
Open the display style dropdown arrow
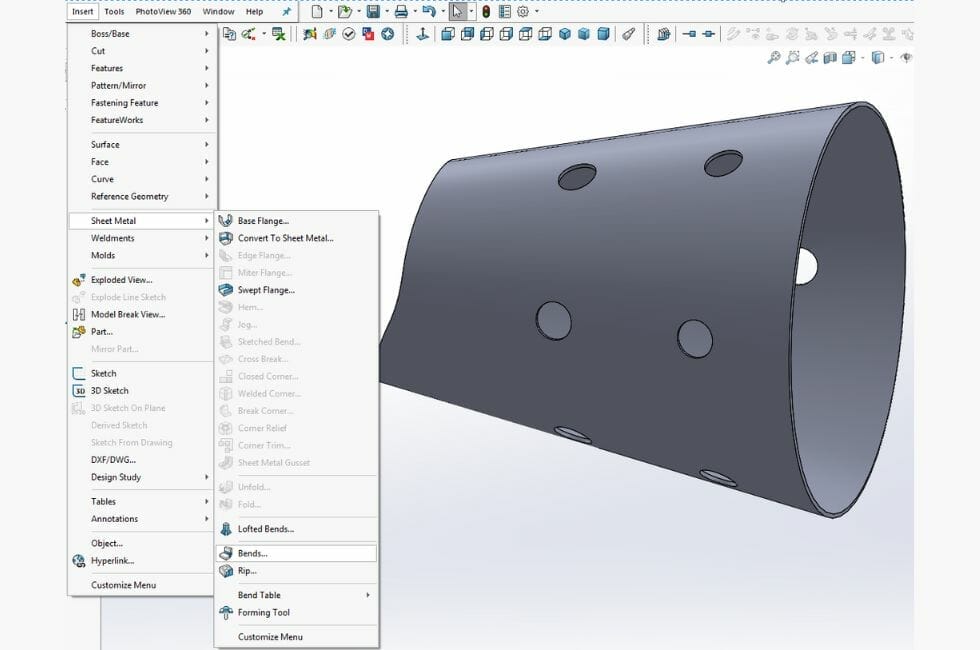891,57
